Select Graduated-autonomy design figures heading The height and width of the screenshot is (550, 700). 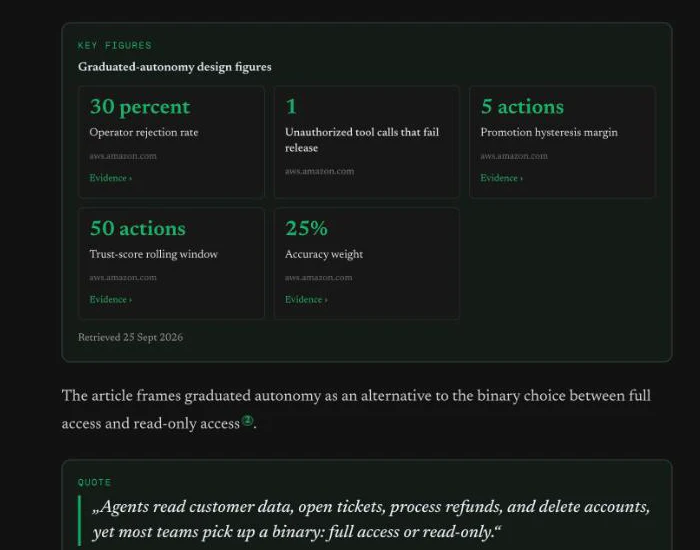click(x=175, y=67)
